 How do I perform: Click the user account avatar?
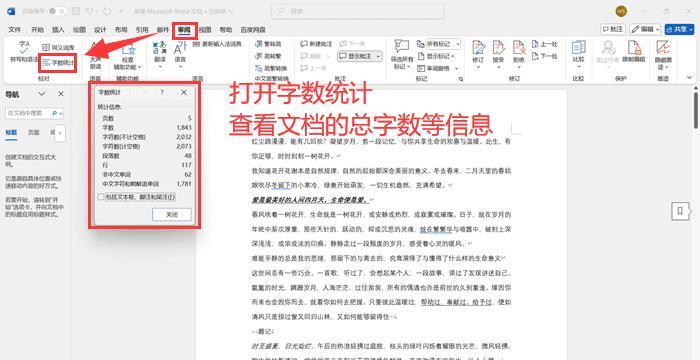pos(621,11)
